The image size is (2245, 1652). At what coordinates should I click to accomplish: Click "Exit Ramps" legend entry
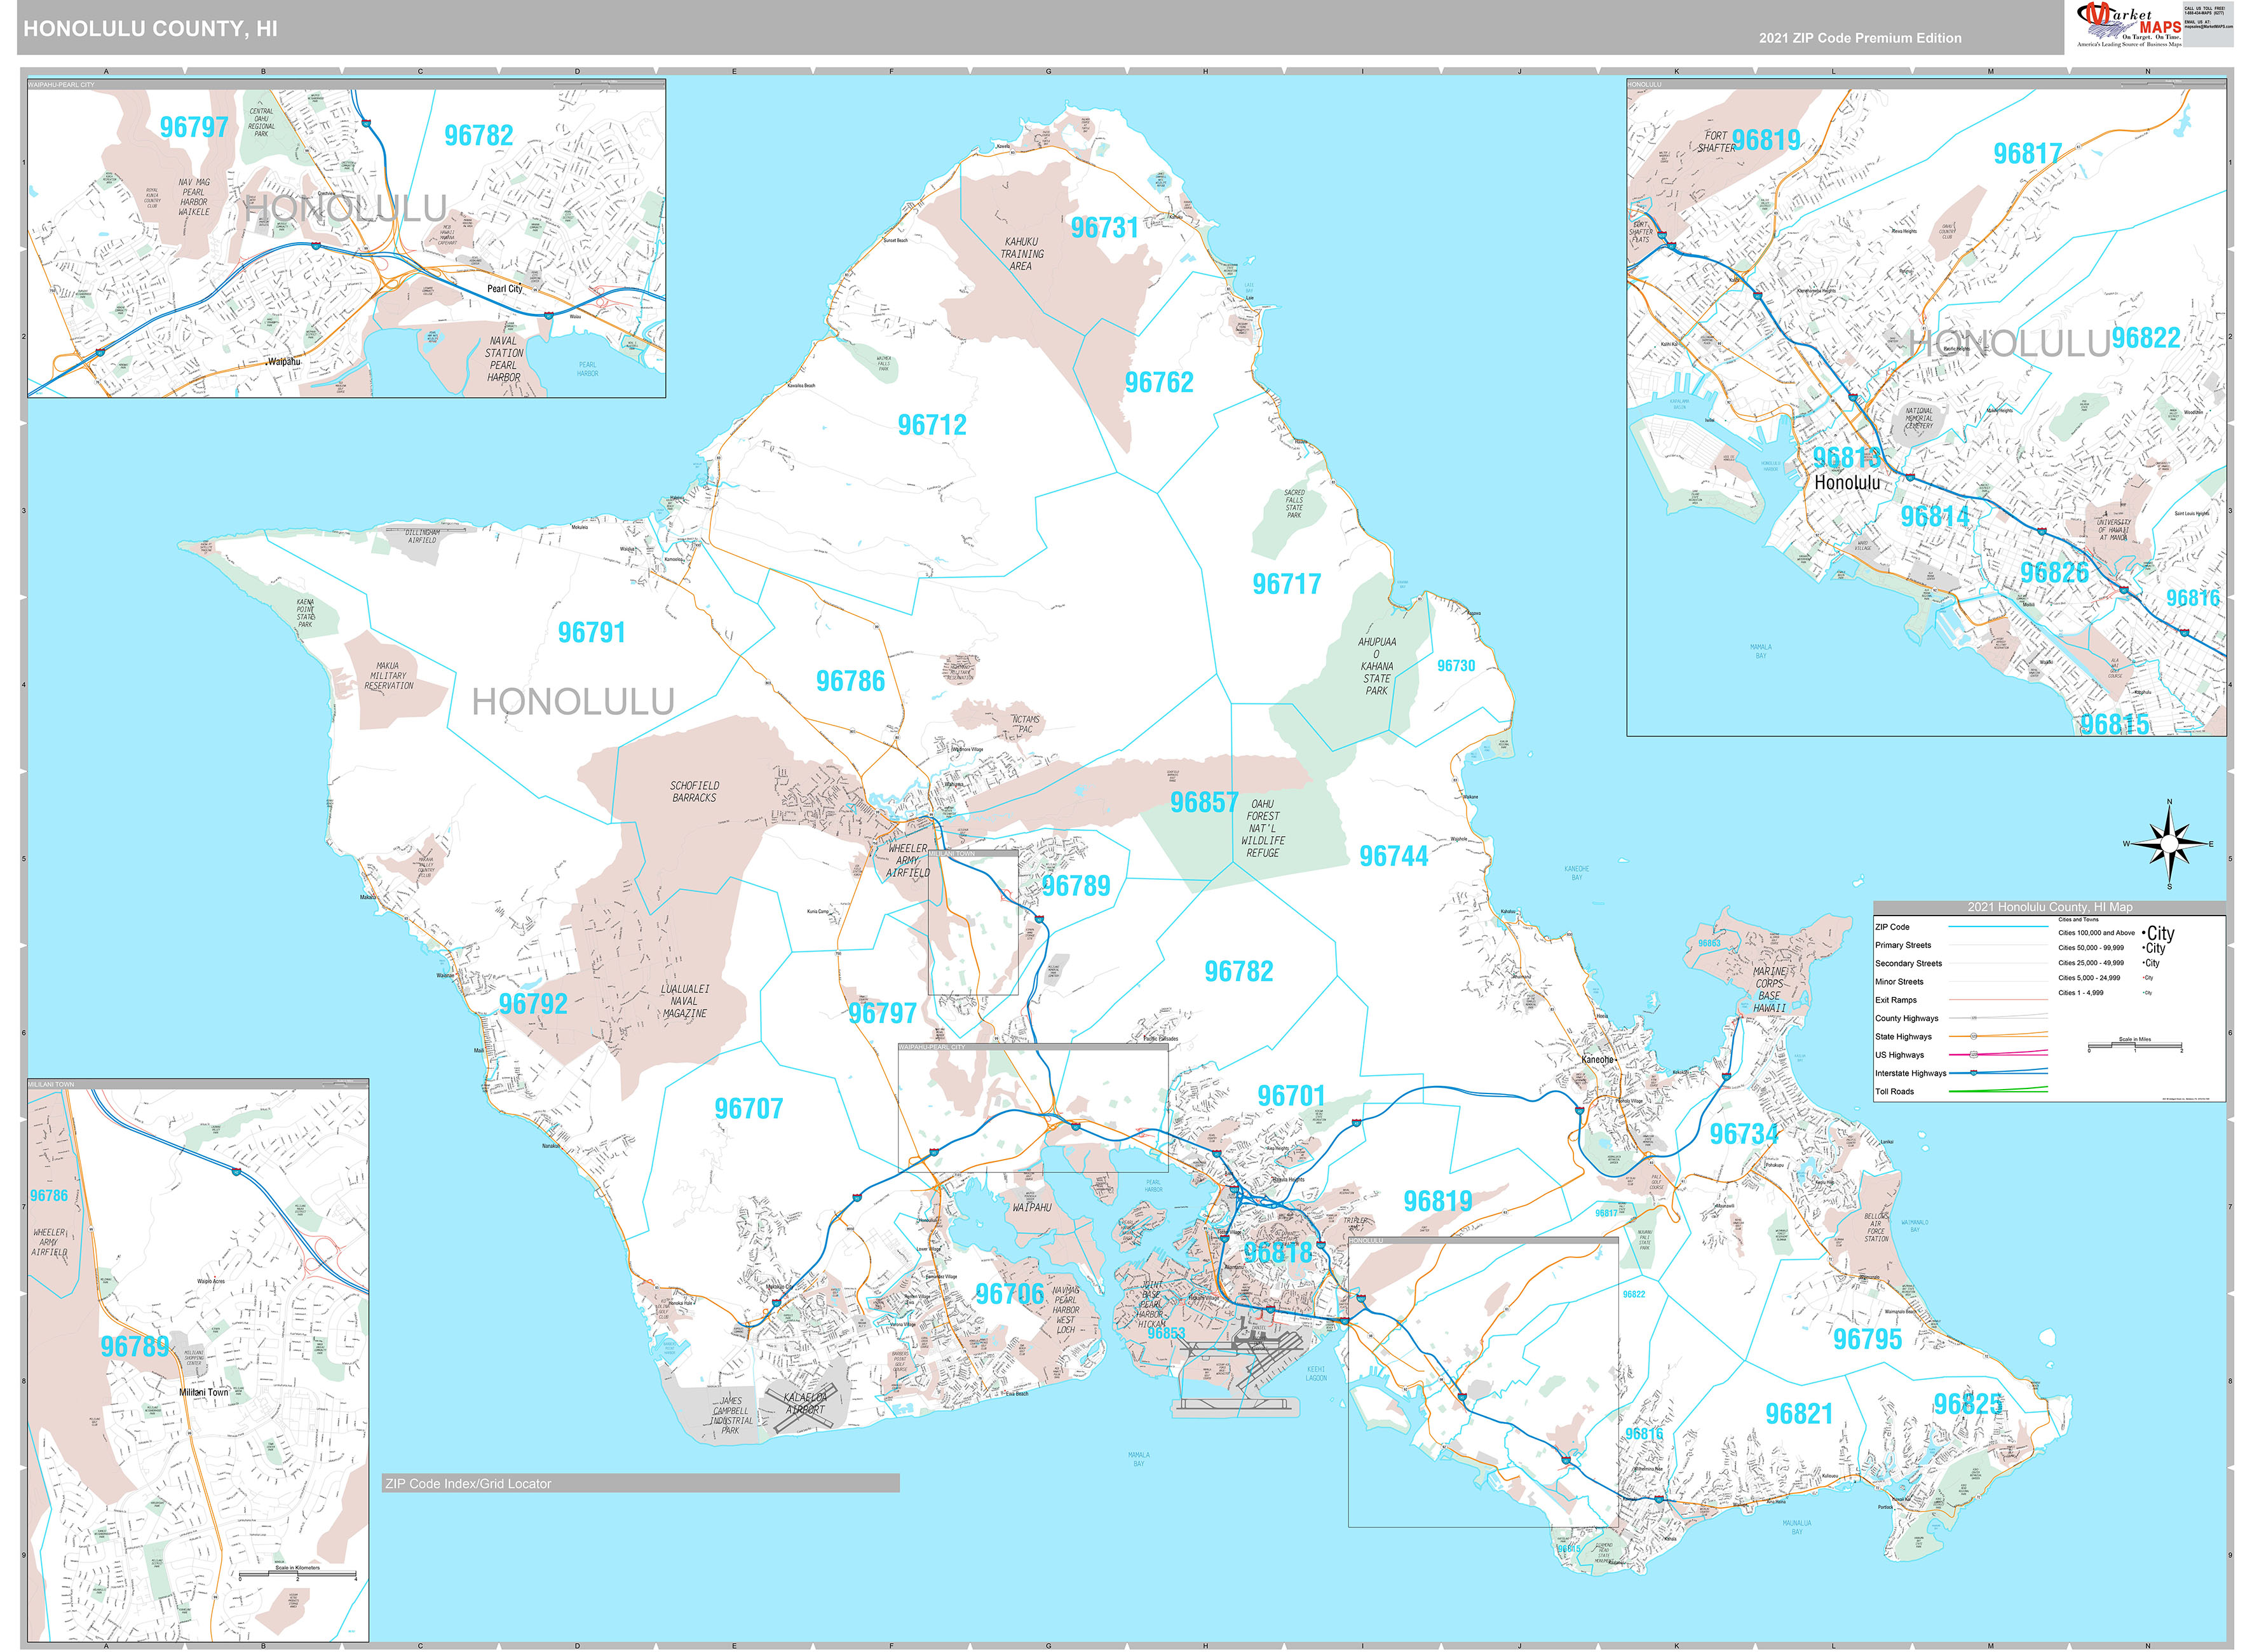pyautogui.click(x=1895, y=1000)
